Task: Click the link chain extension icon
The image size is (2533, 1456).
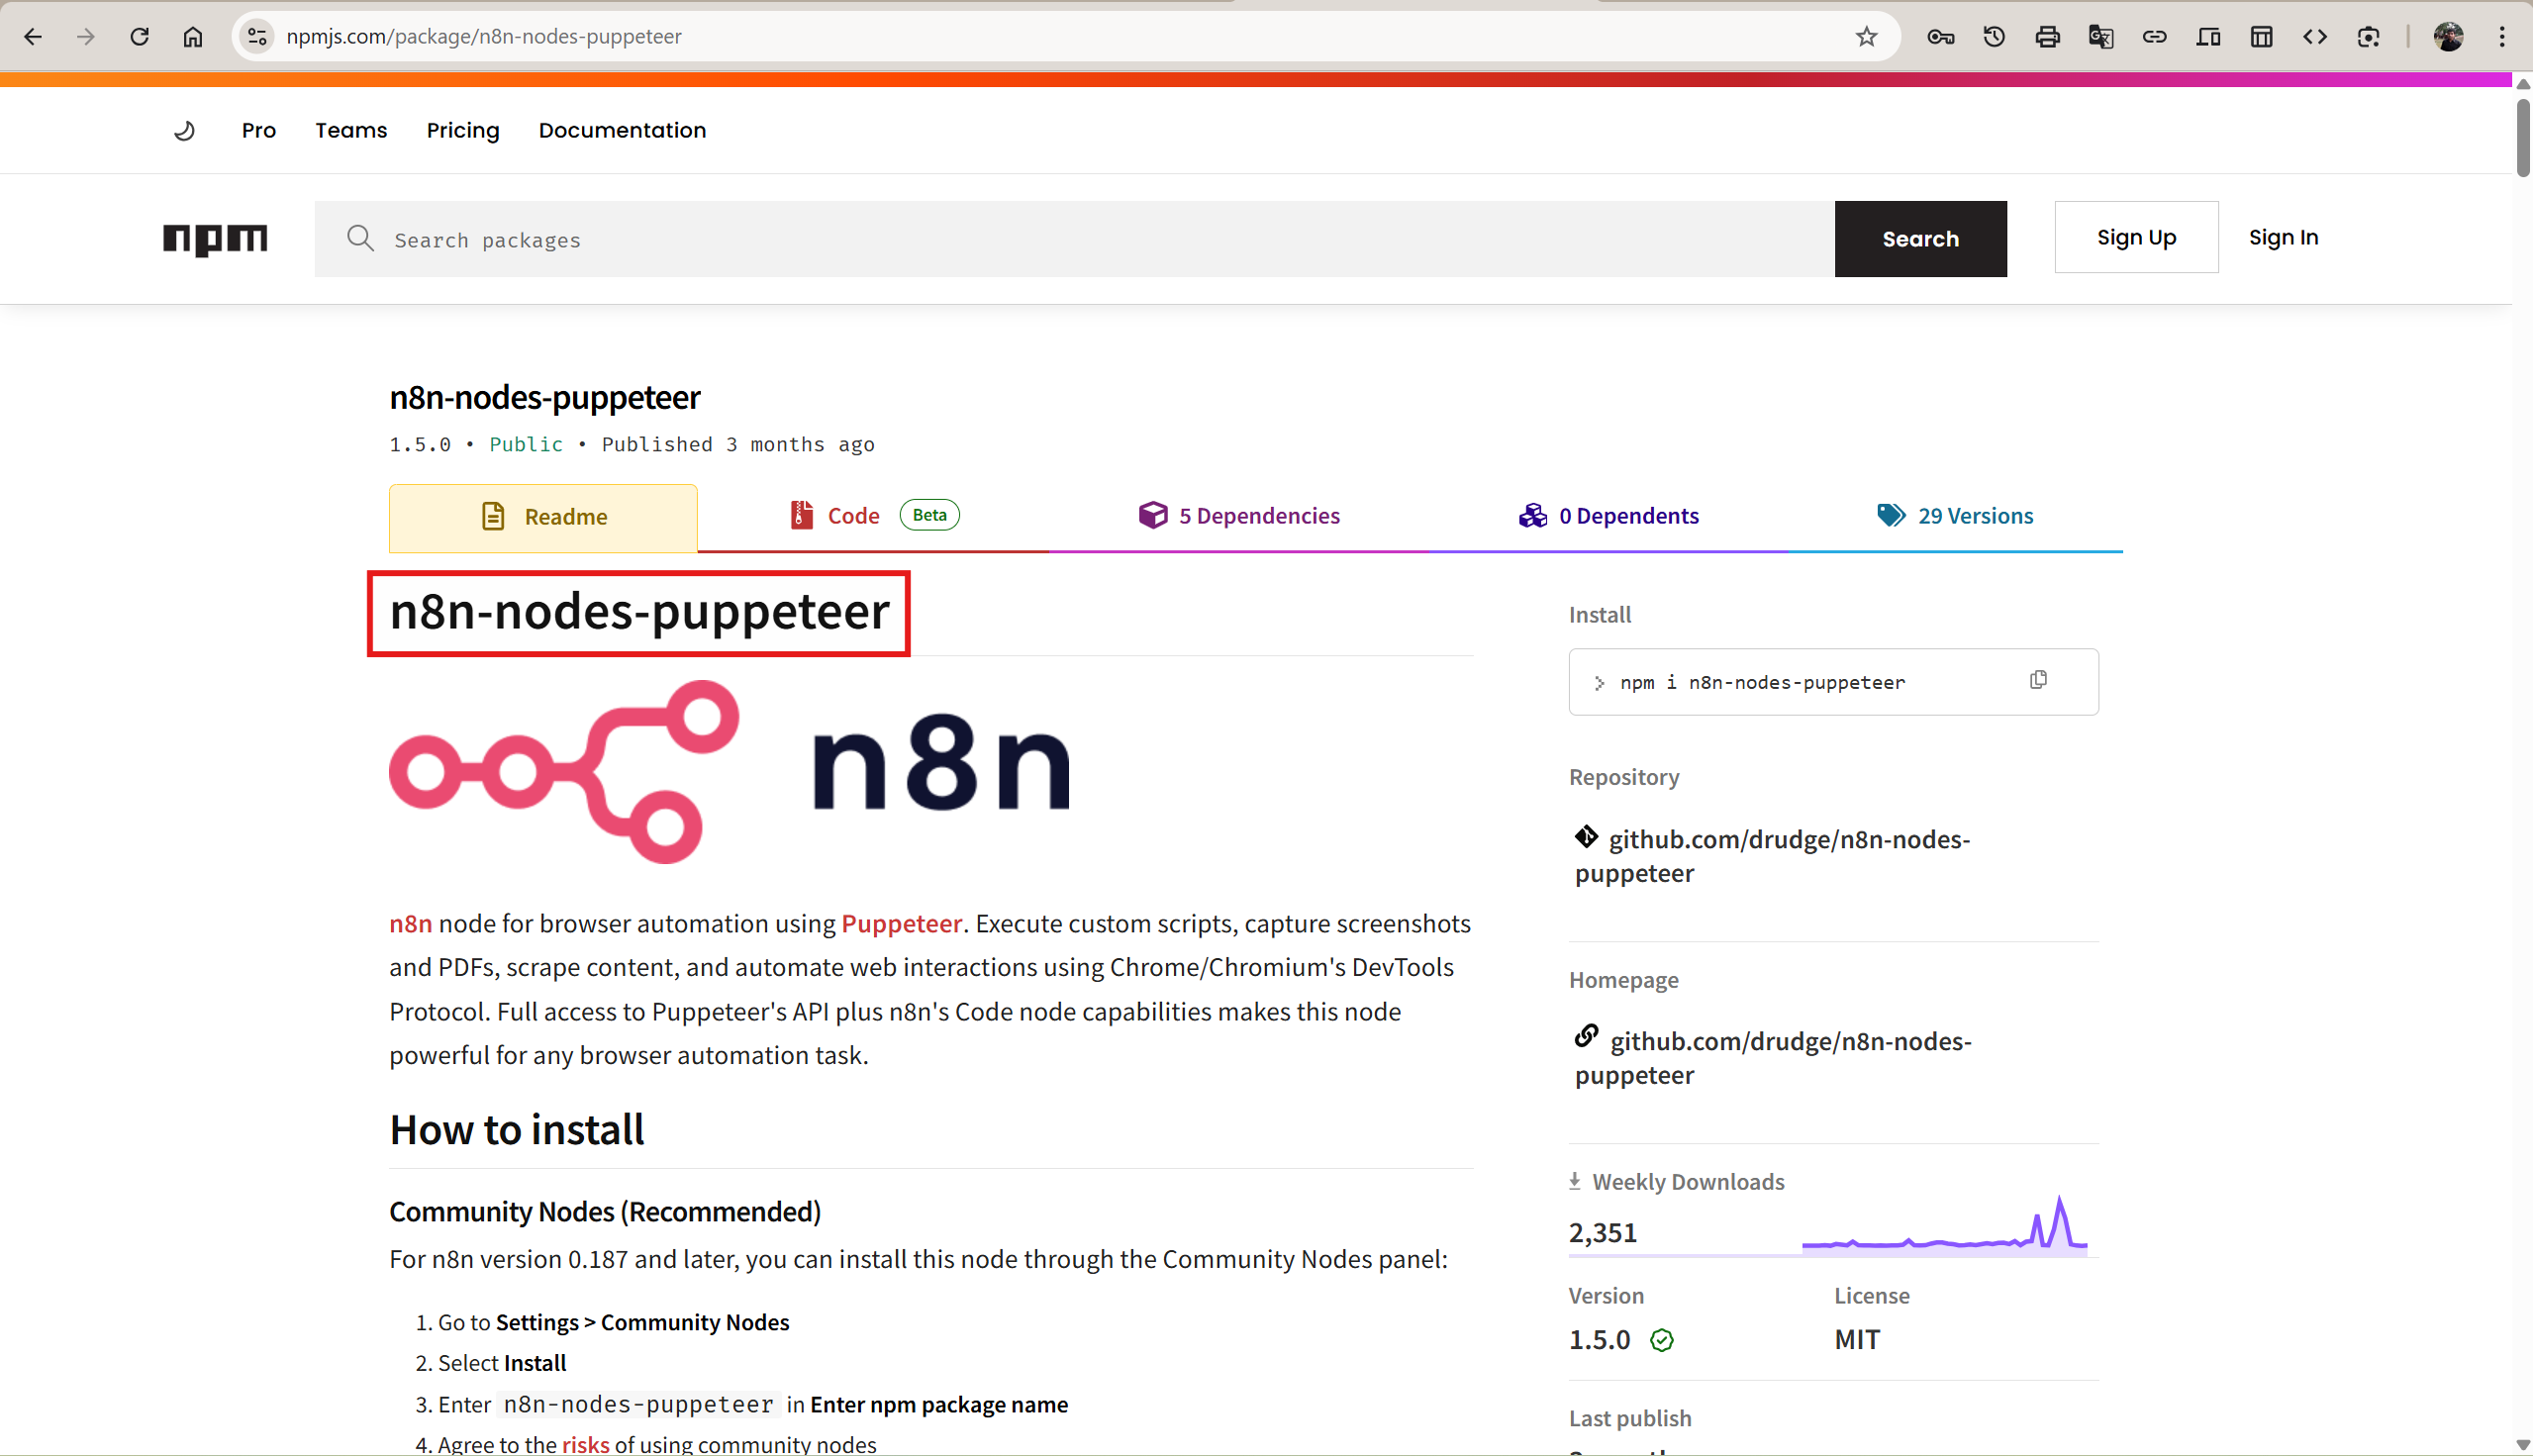Action: tap(2154, 37)
